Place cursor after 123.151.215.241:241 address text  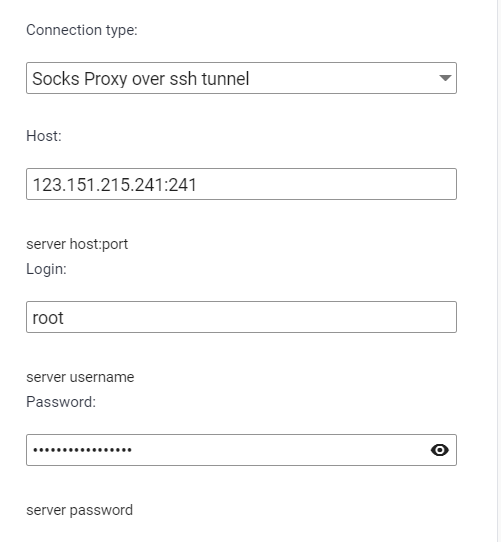point(197,185)
